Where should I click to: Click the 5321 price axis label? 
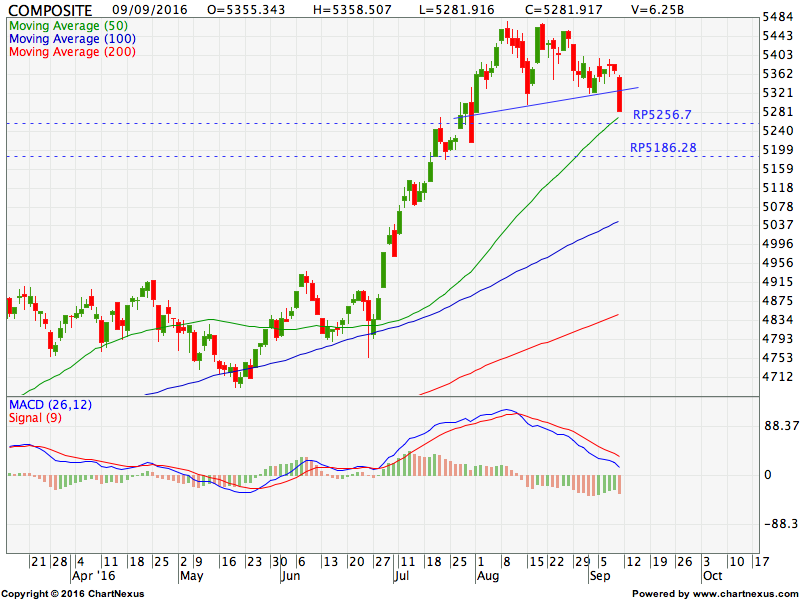778,93
